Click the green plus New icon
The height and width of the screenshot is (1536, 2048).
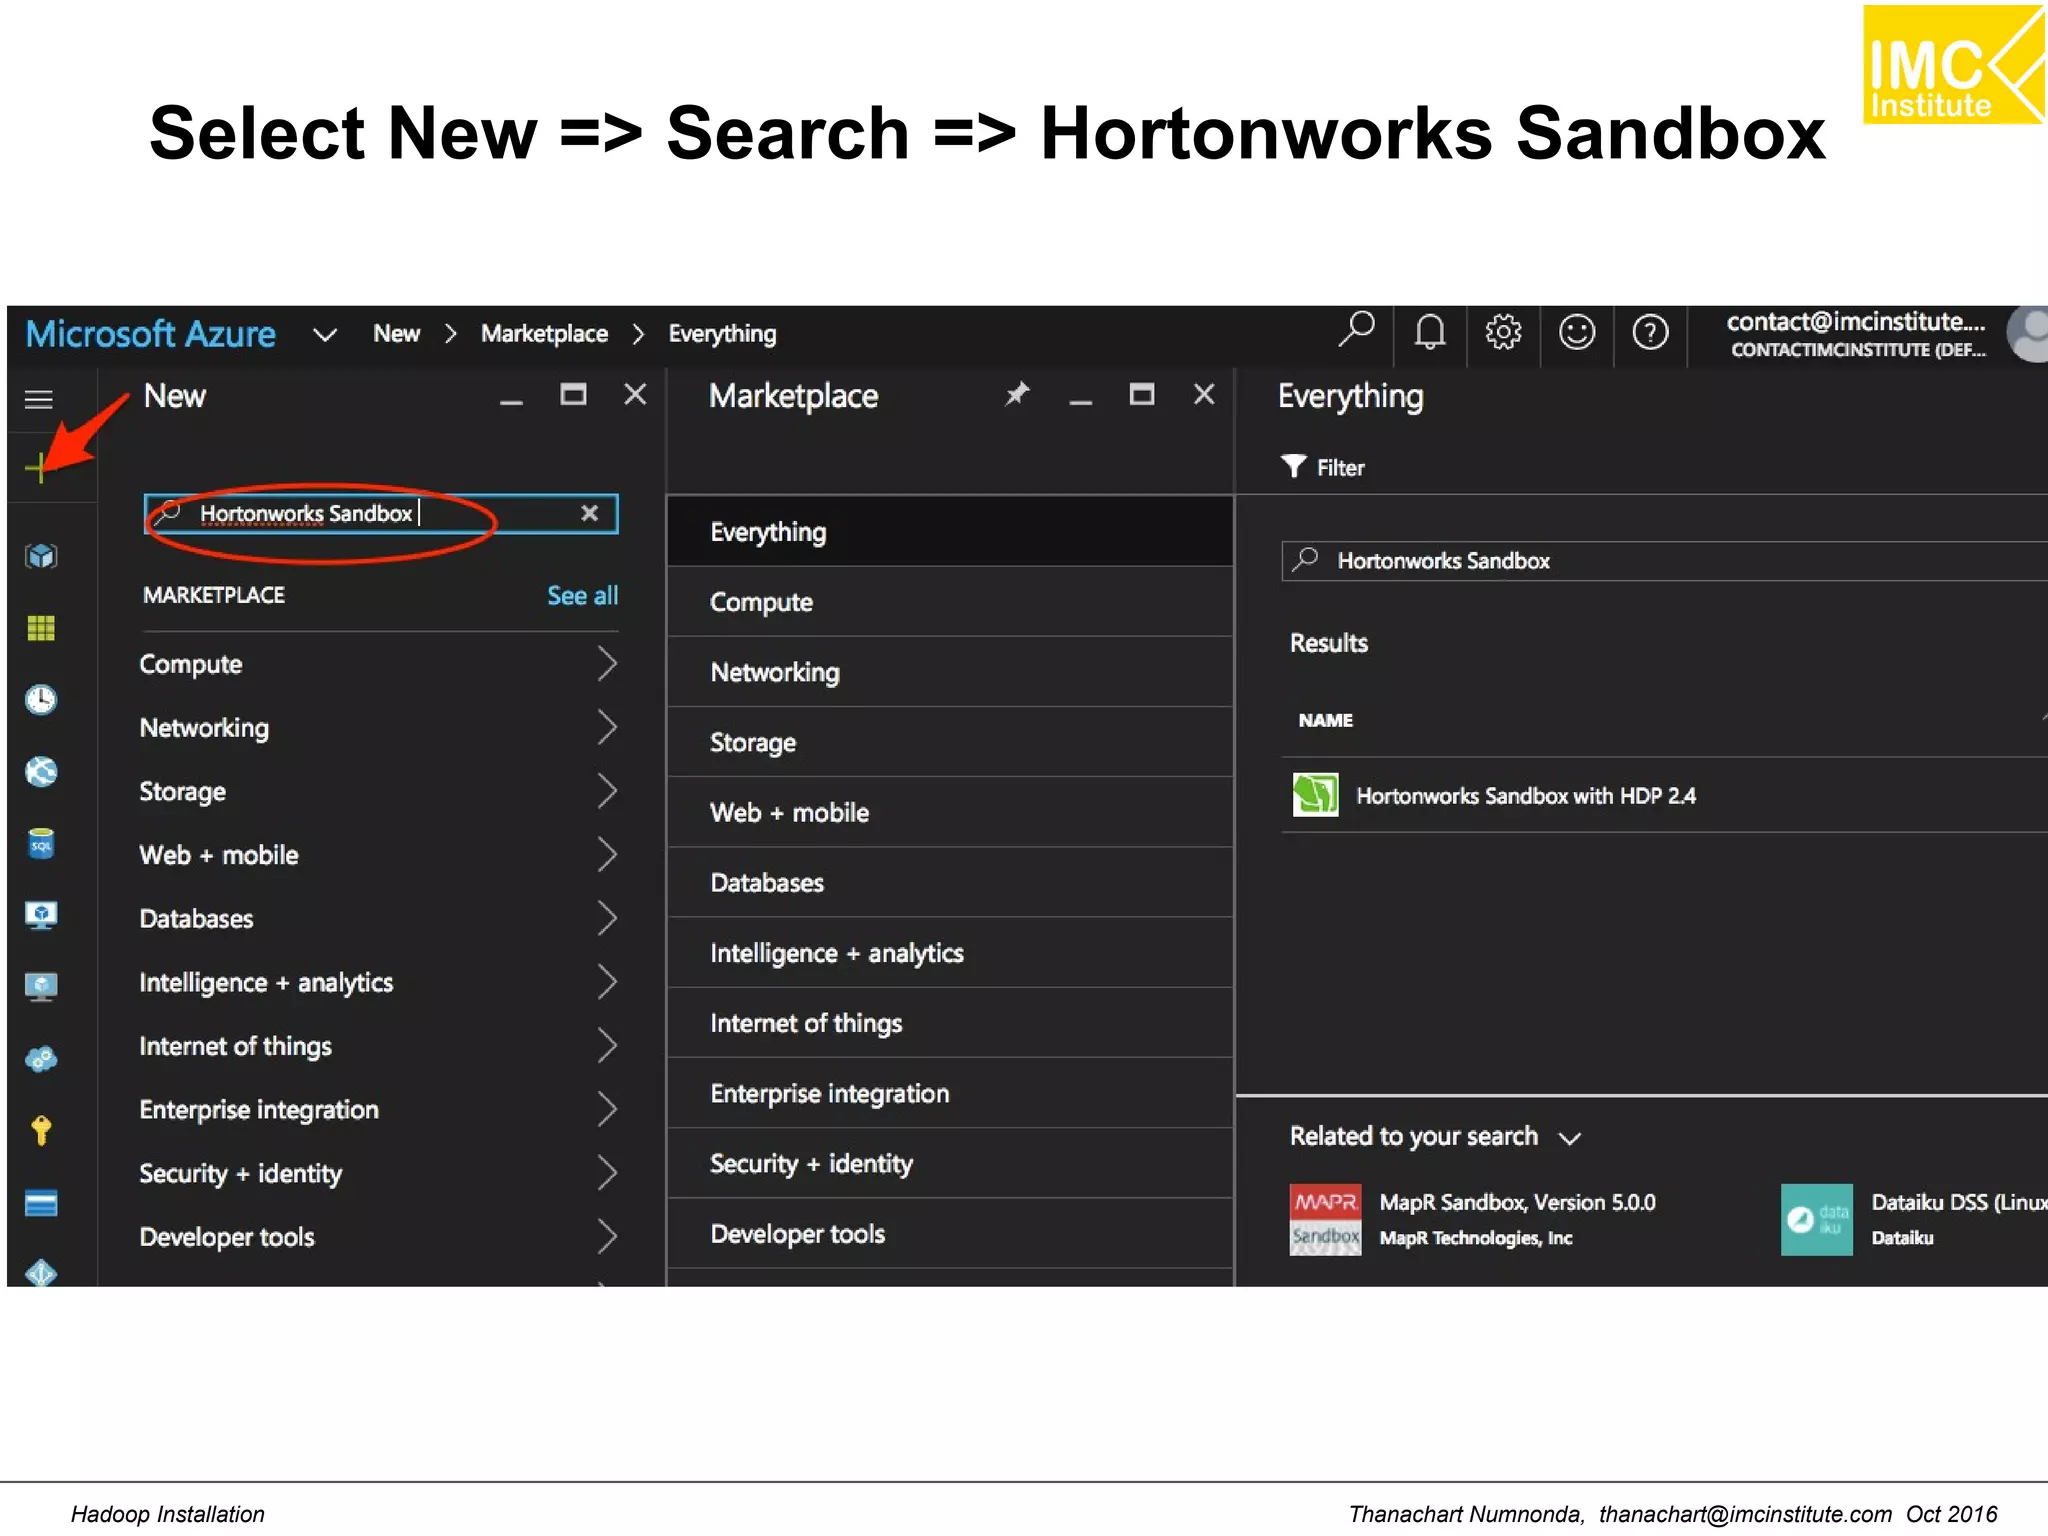click(39, 467)
